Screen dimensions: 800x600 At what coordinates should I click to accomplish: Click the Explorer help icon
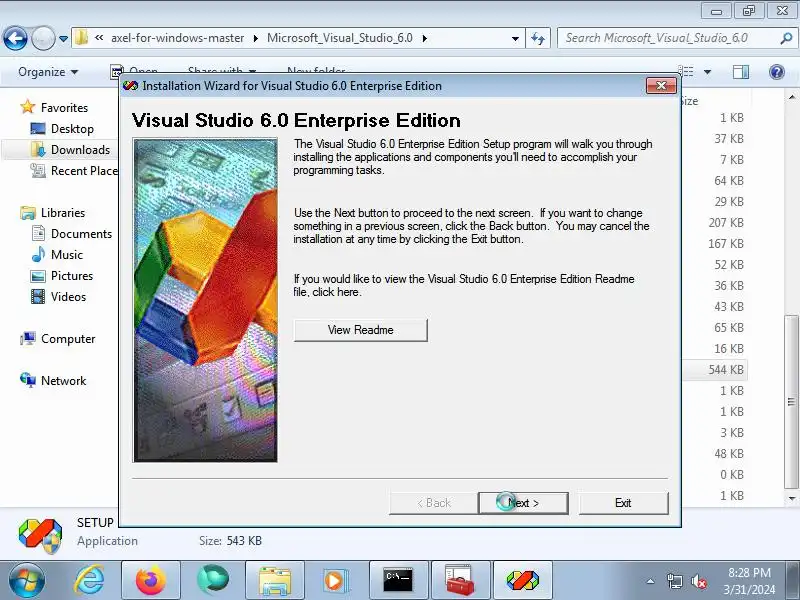(x=777, y=72)
